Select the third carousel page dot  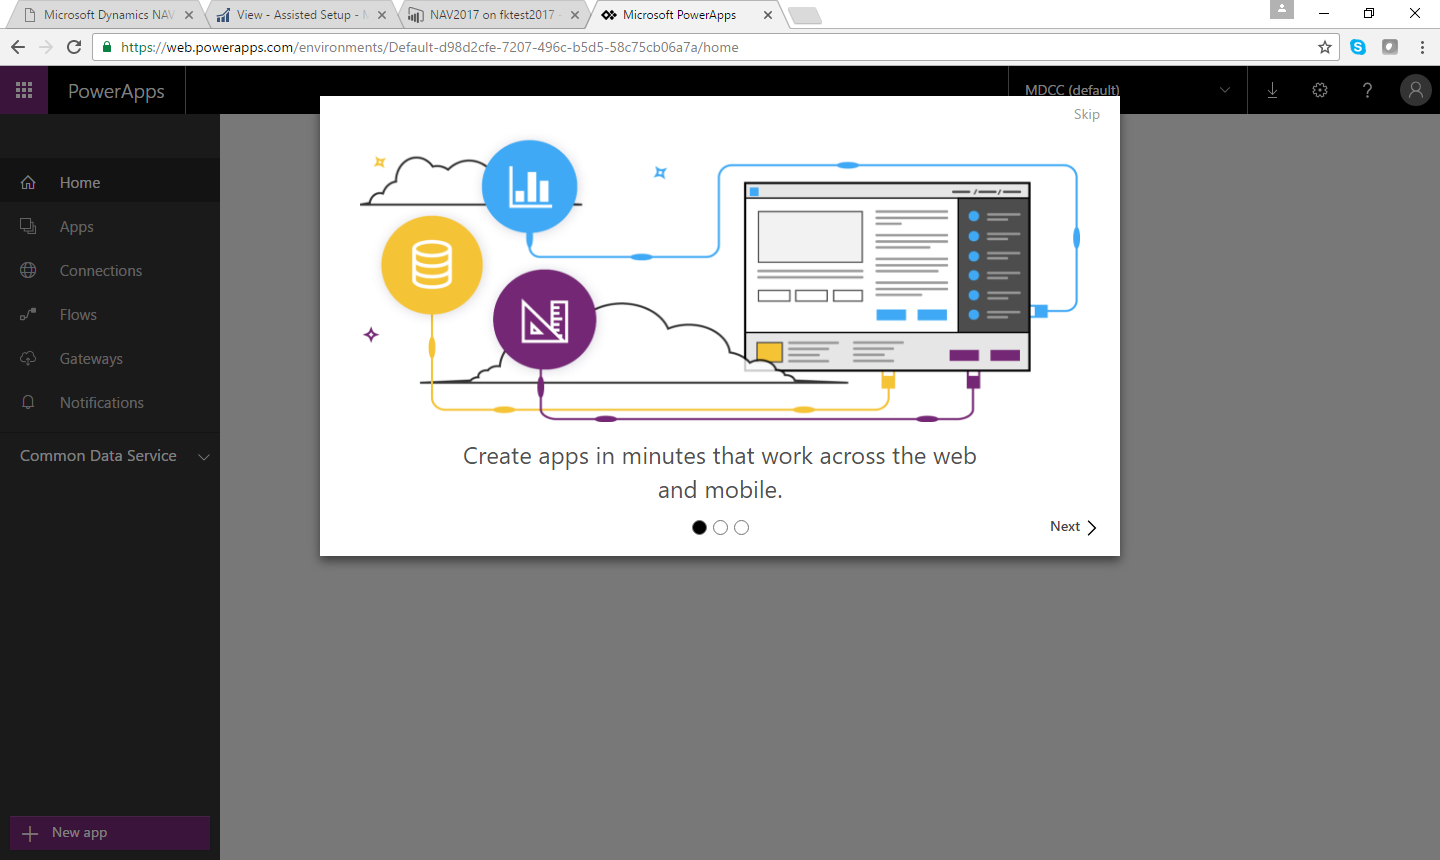click(x=741, y=527)
